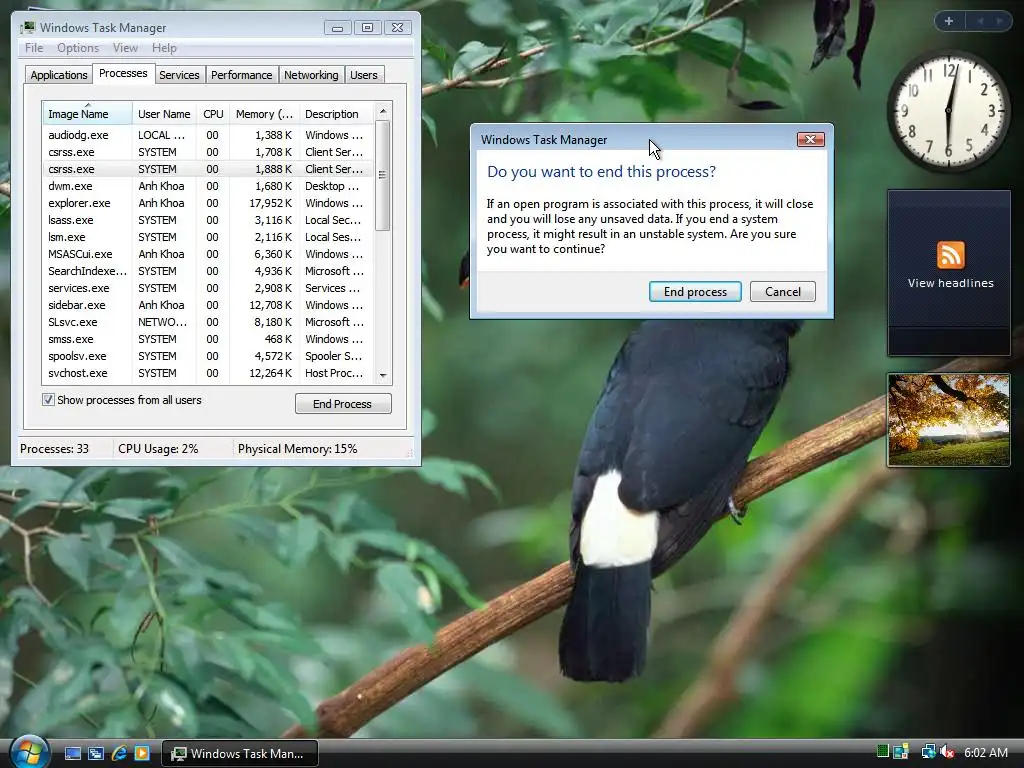This screenshot has width=1024, height=768.
Task: Click the Task Manager title bar icon
Action: [x=28, y=27]
